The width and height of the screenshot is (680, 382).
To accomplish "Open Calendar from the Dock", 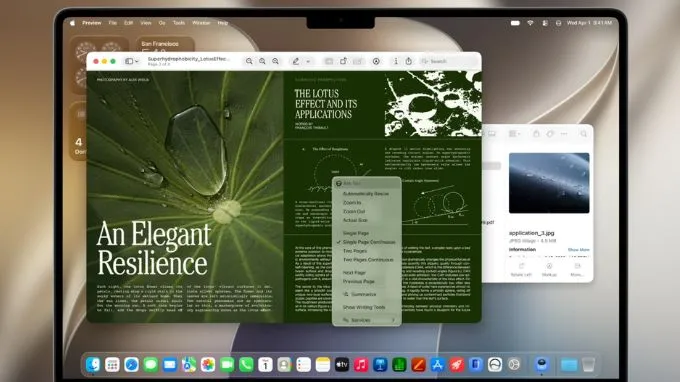I will [x=265, y=365].
